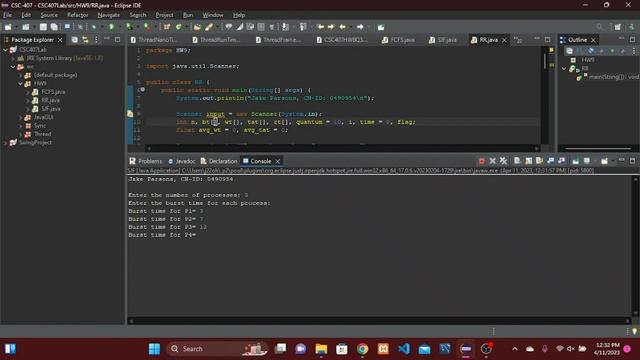Viewport: 640px width, 360px height.
Task: Collapse the CSC407Lab project node
Action: coord(5,50)
